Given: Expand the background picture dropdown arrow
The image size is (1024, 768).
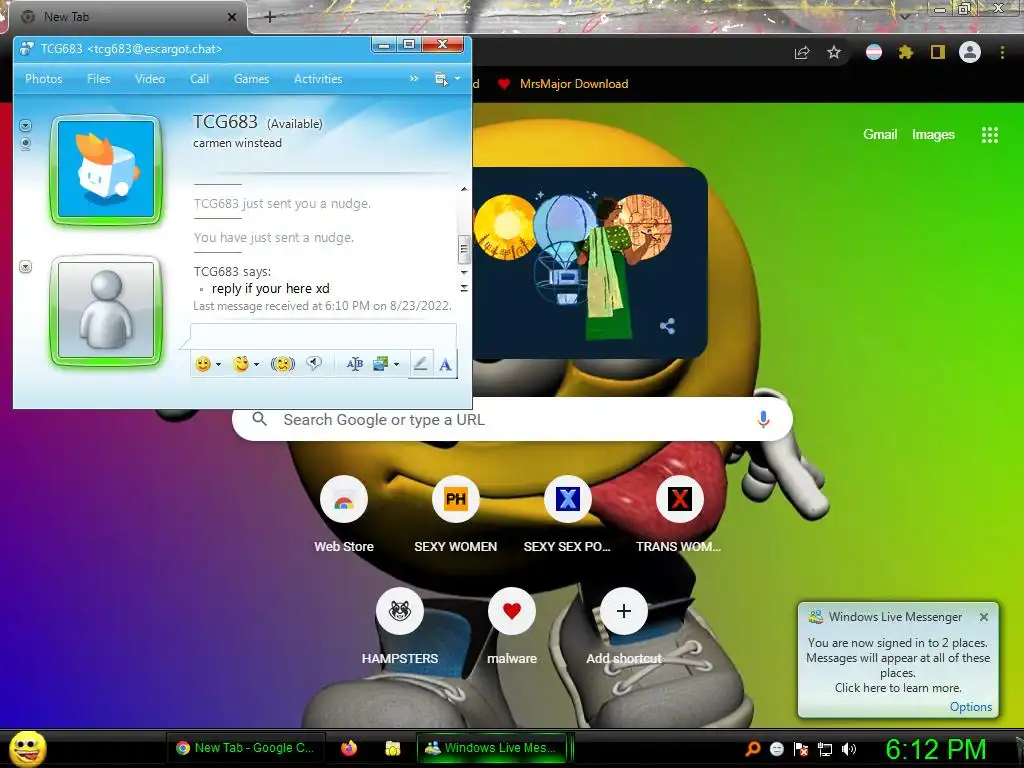Looking at the screenshot, I should click(396, 365).
